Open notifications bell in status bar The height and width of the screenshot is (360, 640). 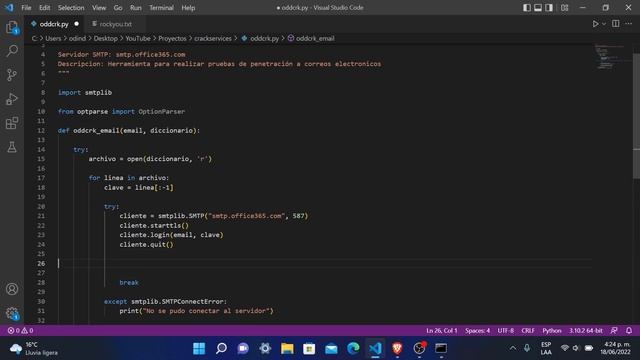coord(629,331)
